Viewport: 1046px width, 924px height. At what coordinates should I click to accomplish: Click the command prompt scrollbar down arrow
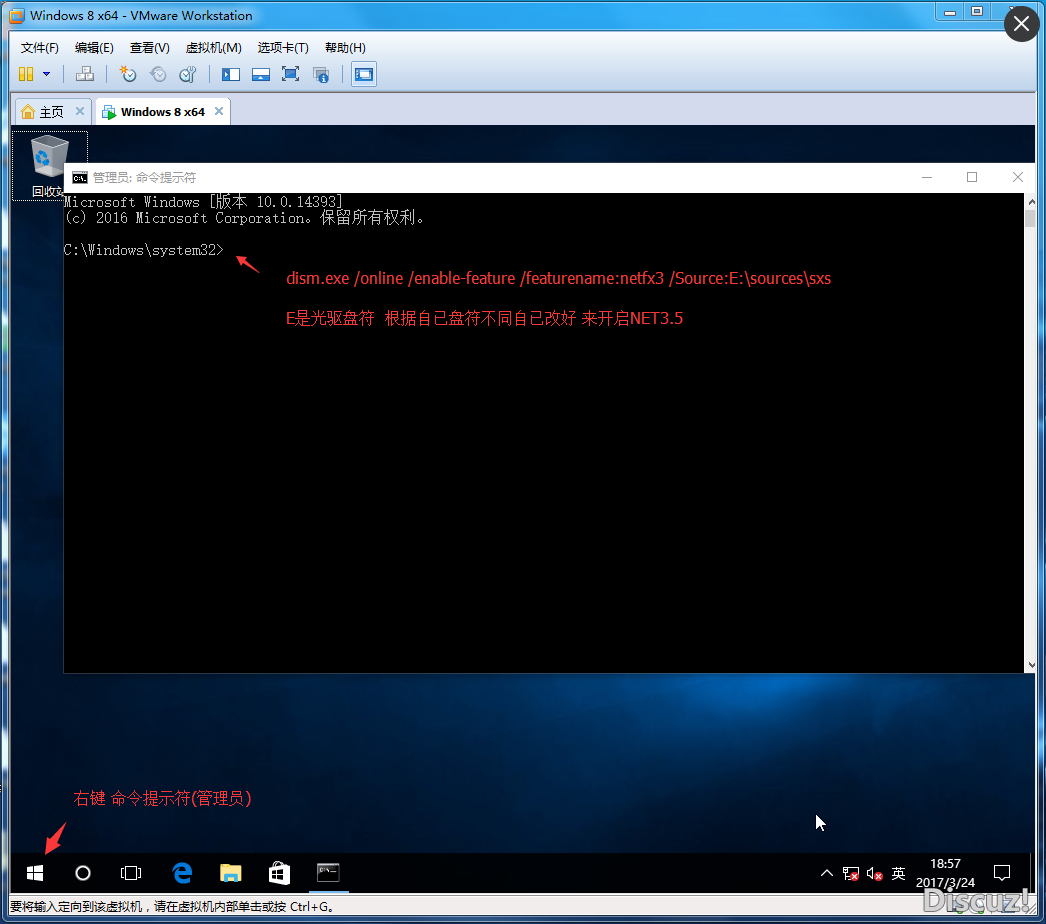coord(1031,665)
